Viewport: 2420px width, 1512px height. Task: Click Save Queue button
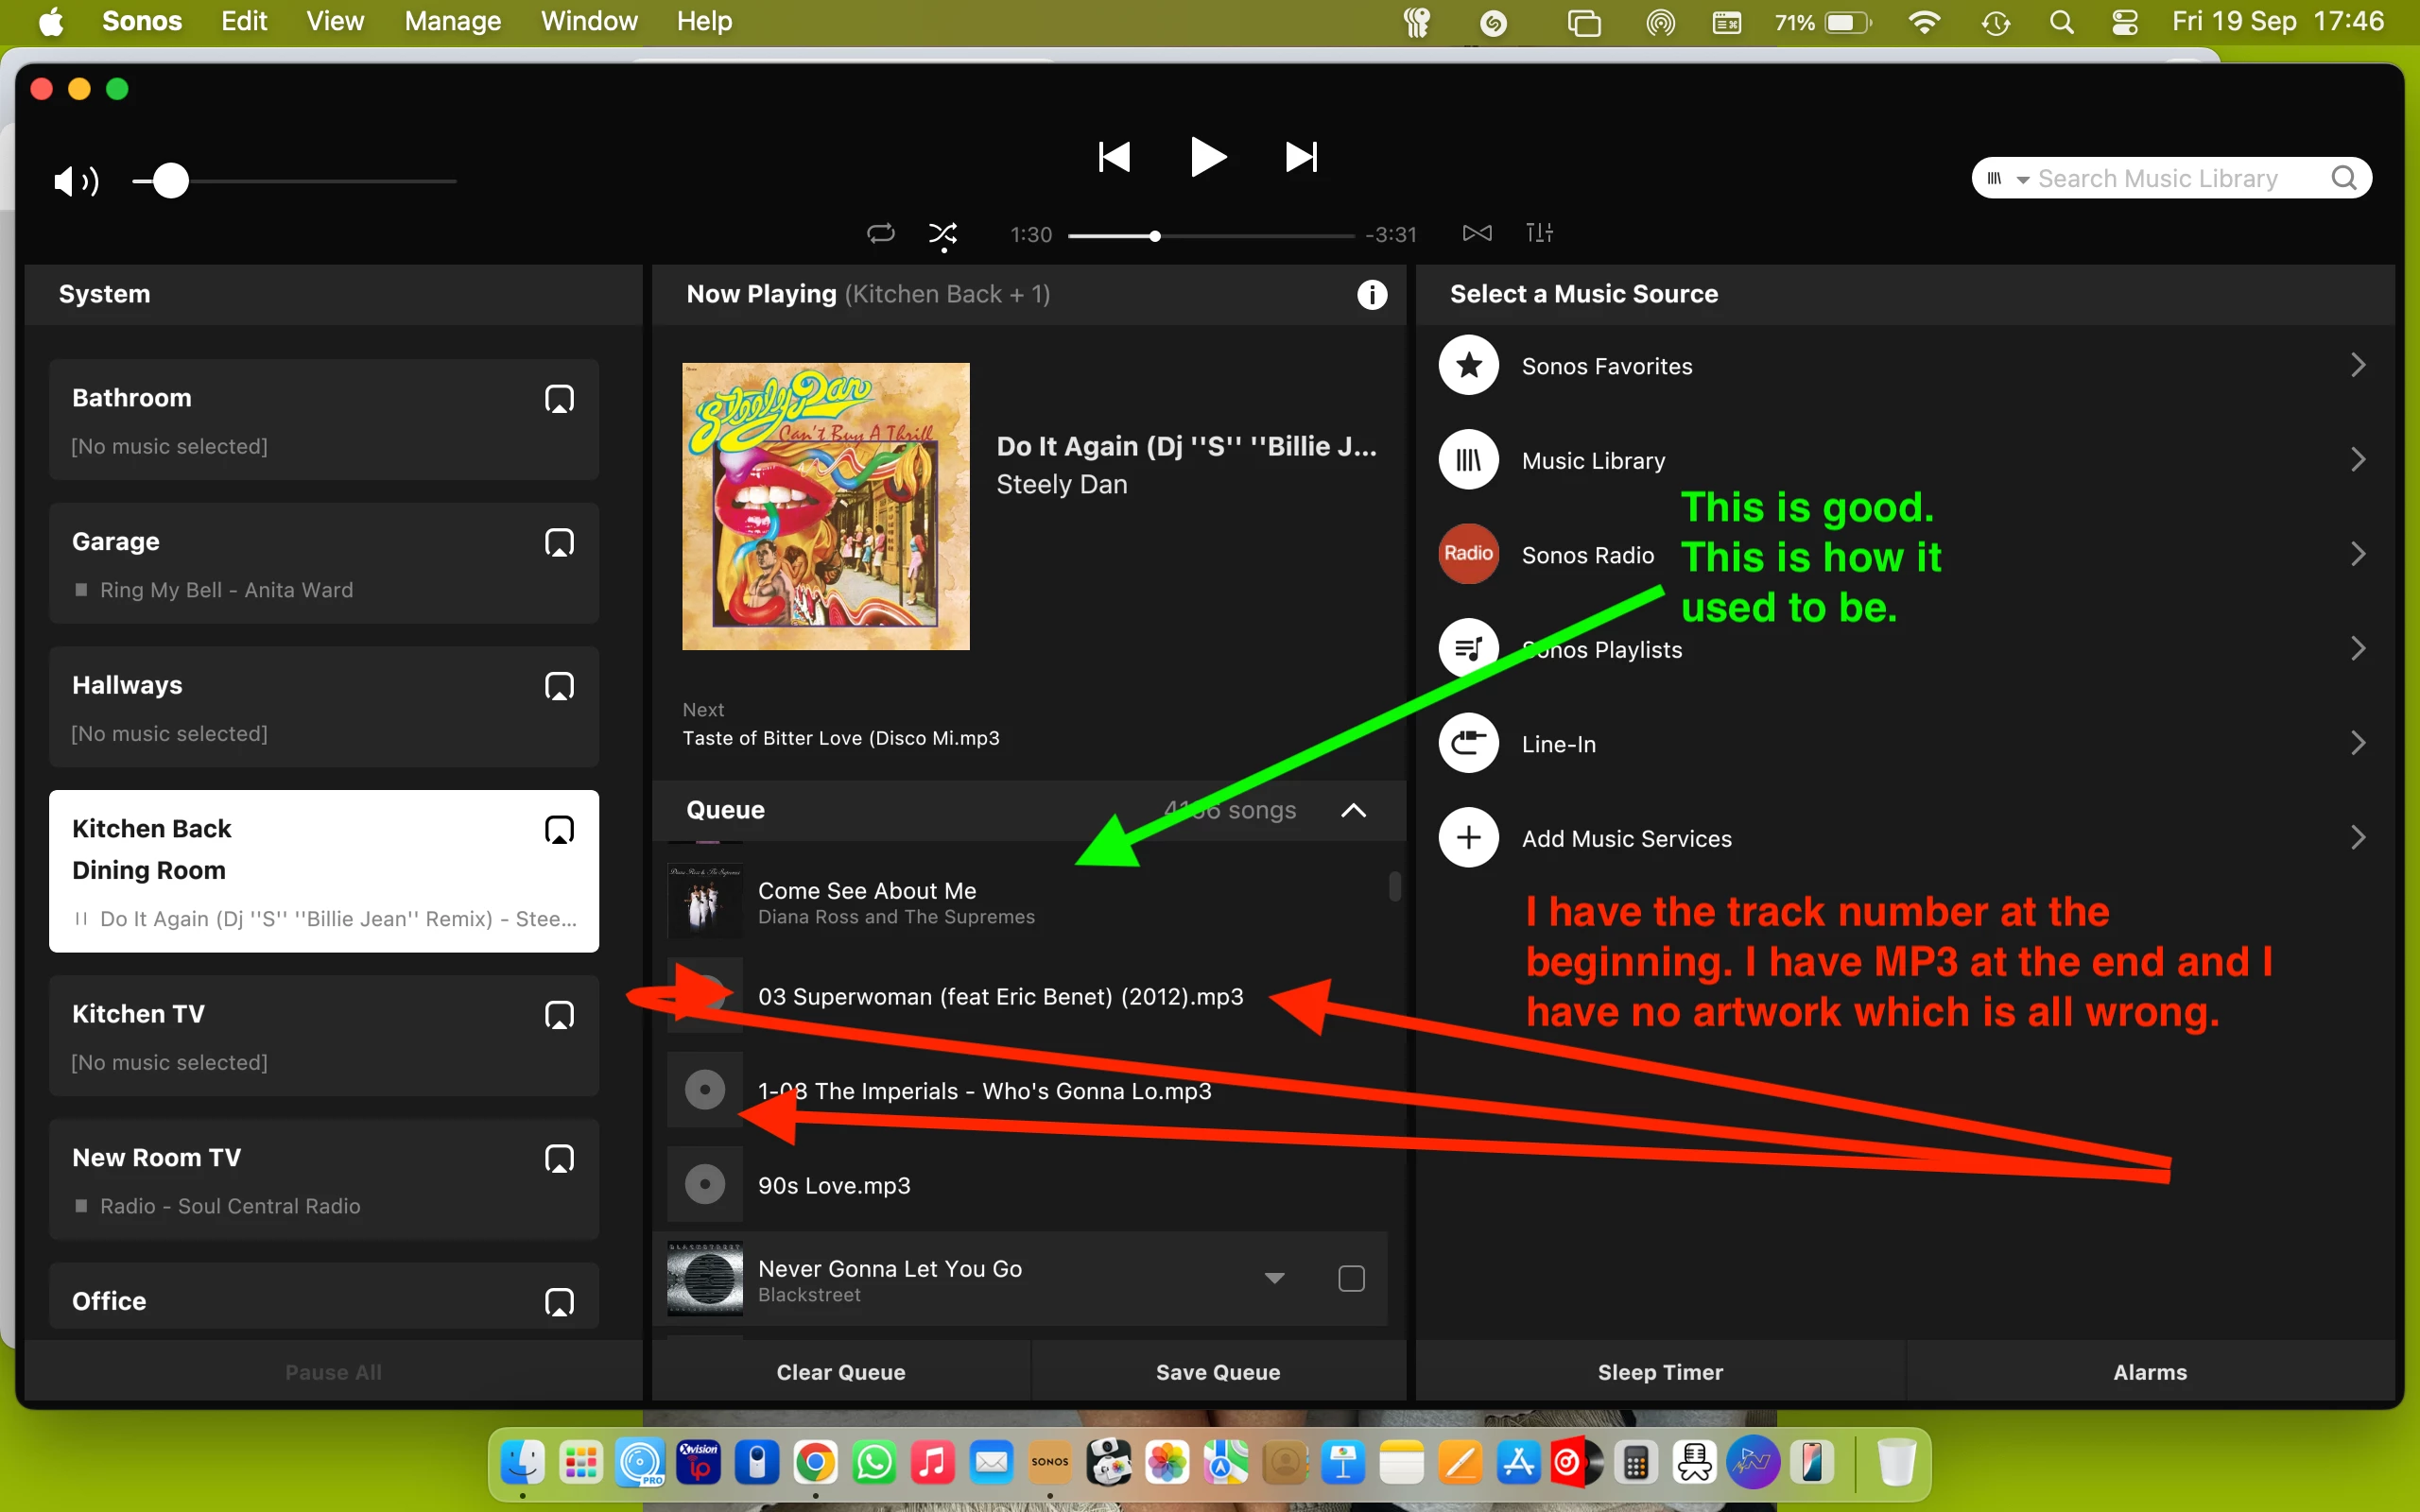pyautogui.click(x=1218, y=1372)
